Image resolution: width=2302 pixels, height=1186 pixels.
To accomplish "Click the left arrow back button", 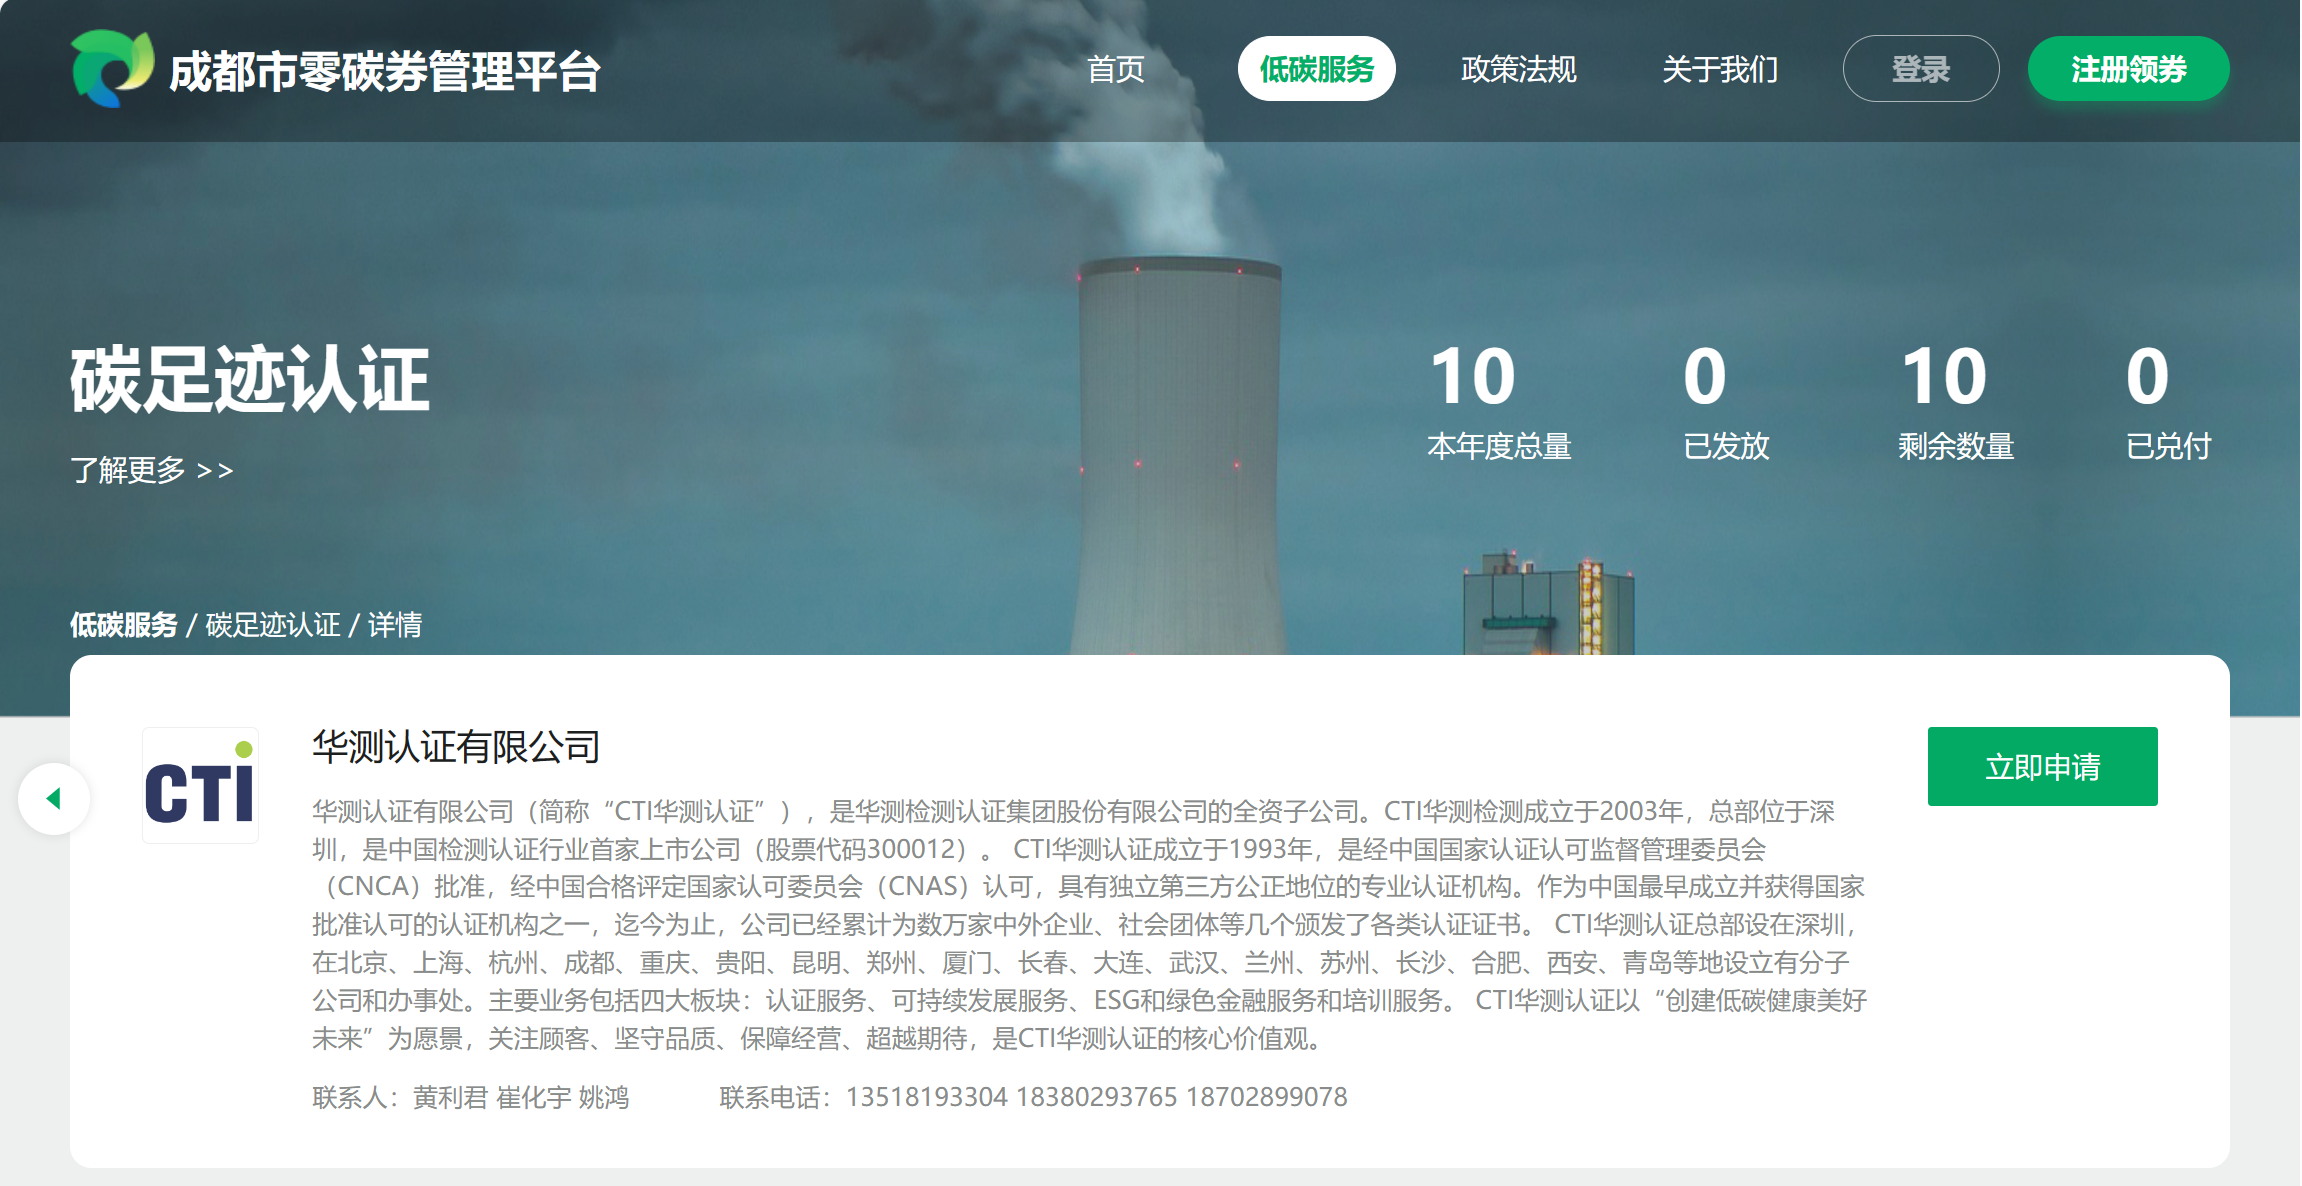I will (54, 798).
